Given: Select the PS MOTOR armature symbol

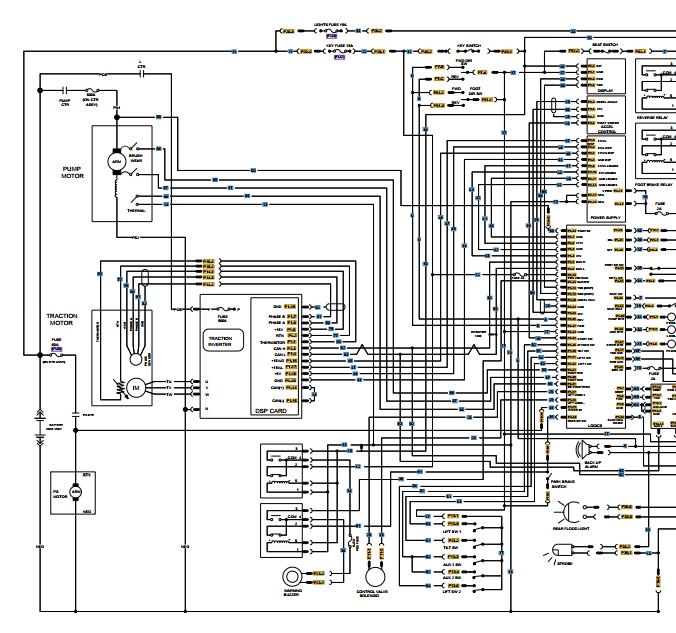Looking at the screenshot, I should pyautogui.click(x=76, y=492).
